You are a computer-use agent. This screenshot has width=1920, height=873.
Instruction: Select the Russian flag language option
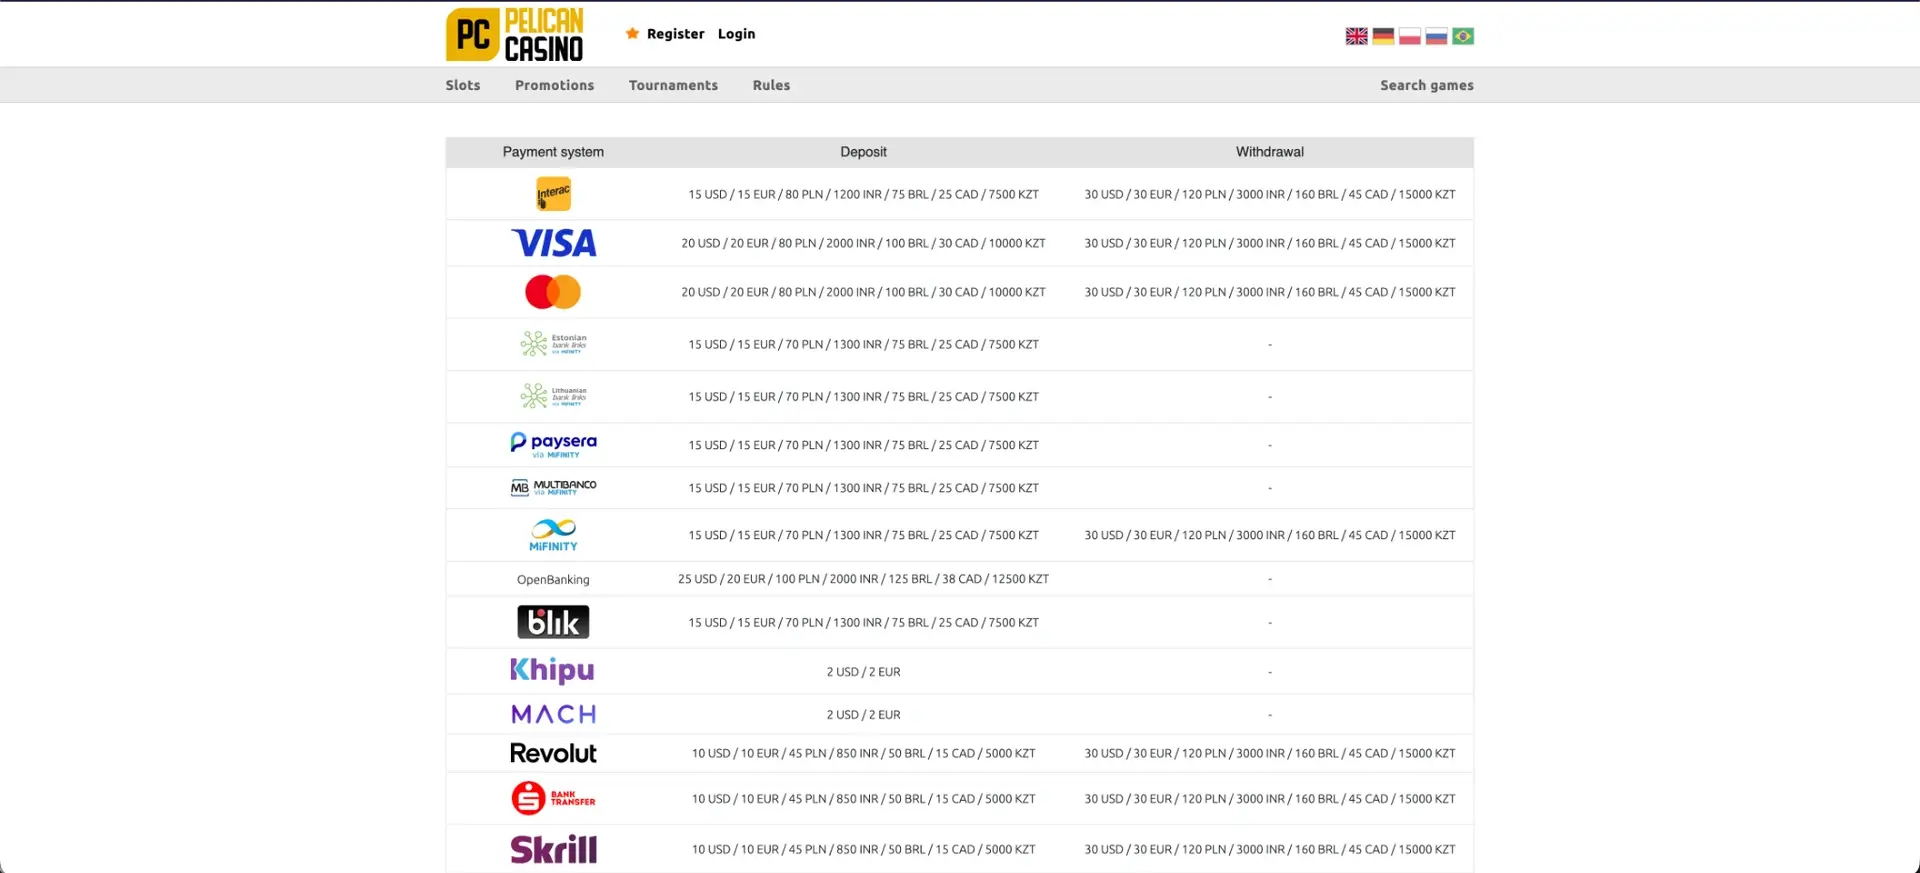(x=1436, y=36)
